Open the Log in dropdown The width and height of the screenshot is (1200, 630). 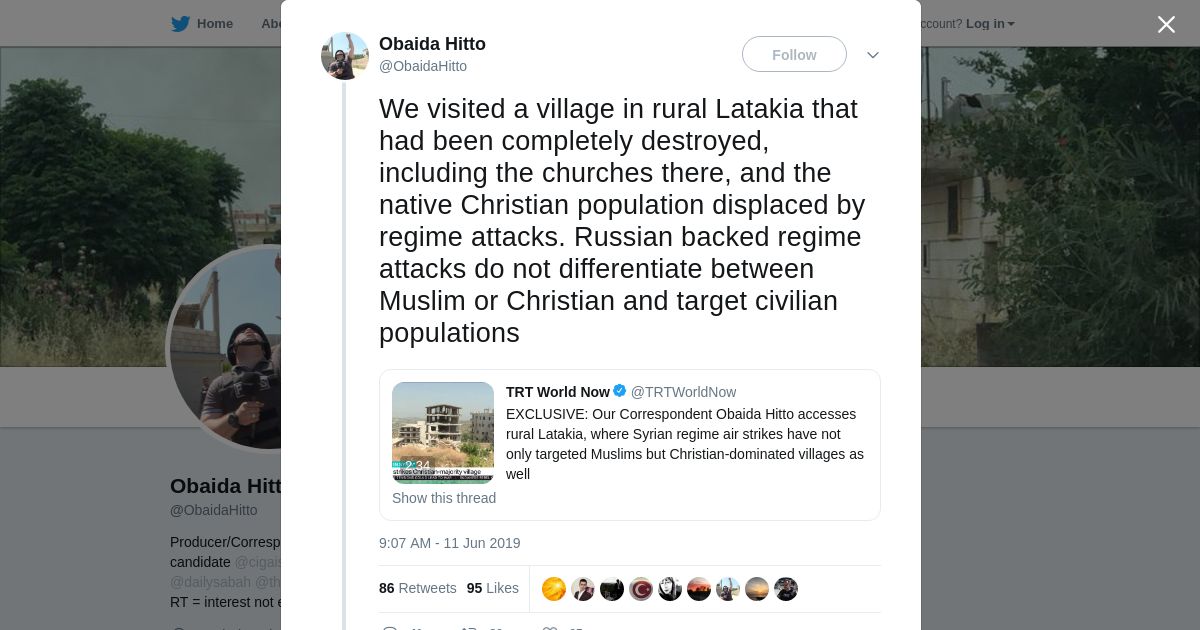coord(989,24)
